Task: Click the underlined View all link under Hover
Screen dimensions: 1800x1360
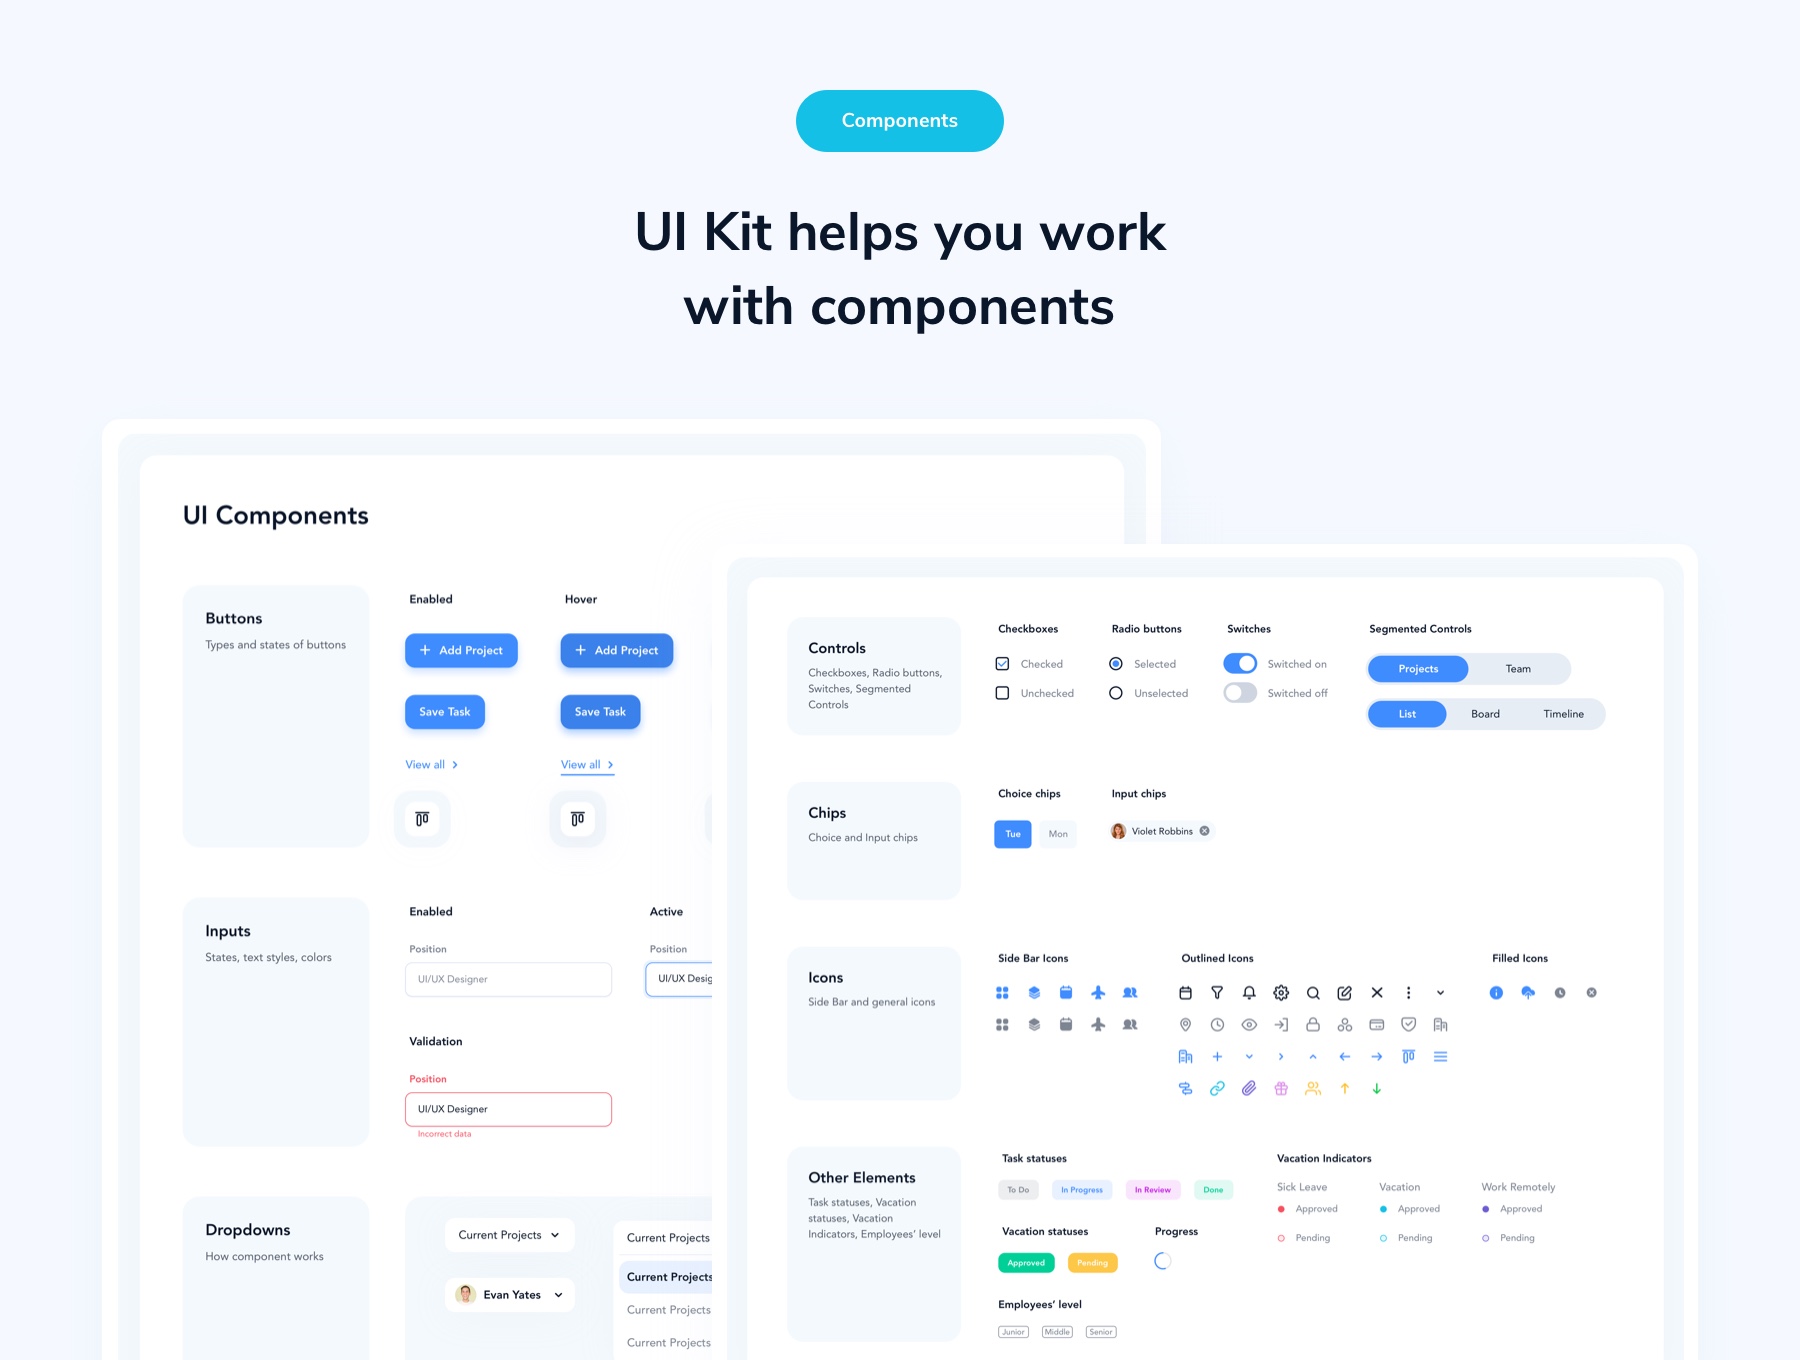Action: point(587,765)
